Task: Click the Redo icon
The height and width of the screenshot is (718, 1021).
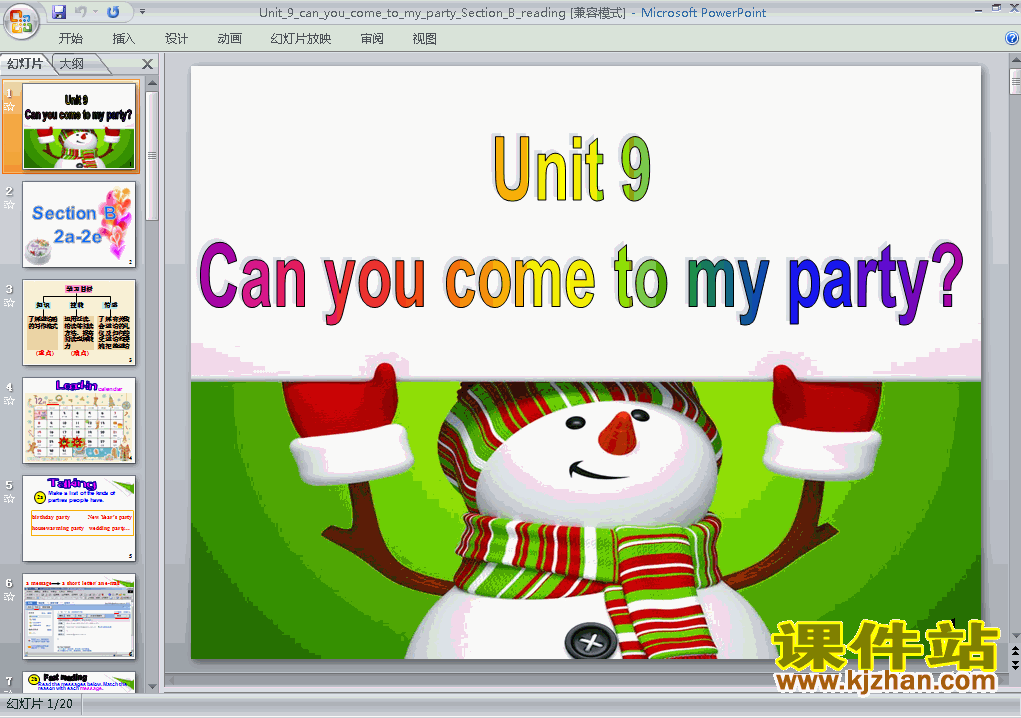Action: click(113, 12)
